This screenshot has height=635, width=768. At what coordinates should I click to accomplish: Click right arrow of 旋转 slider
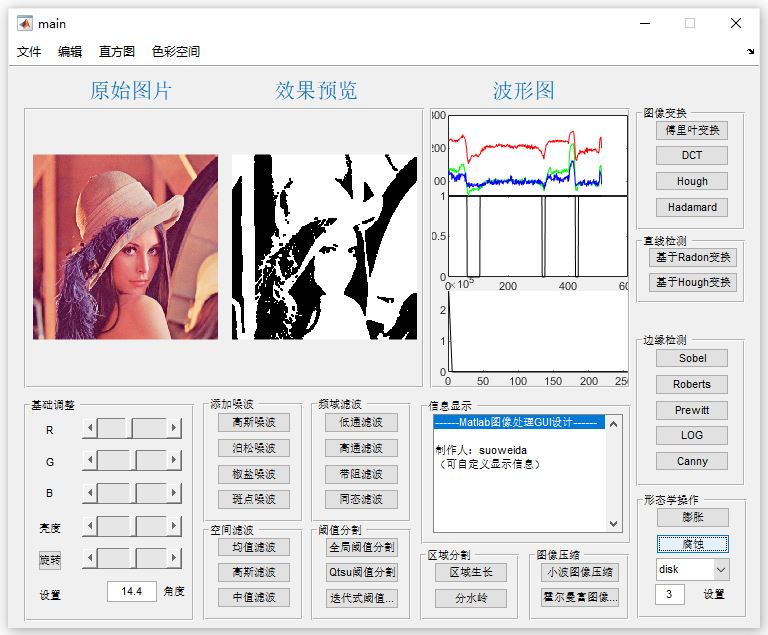[x=174, y=558]
